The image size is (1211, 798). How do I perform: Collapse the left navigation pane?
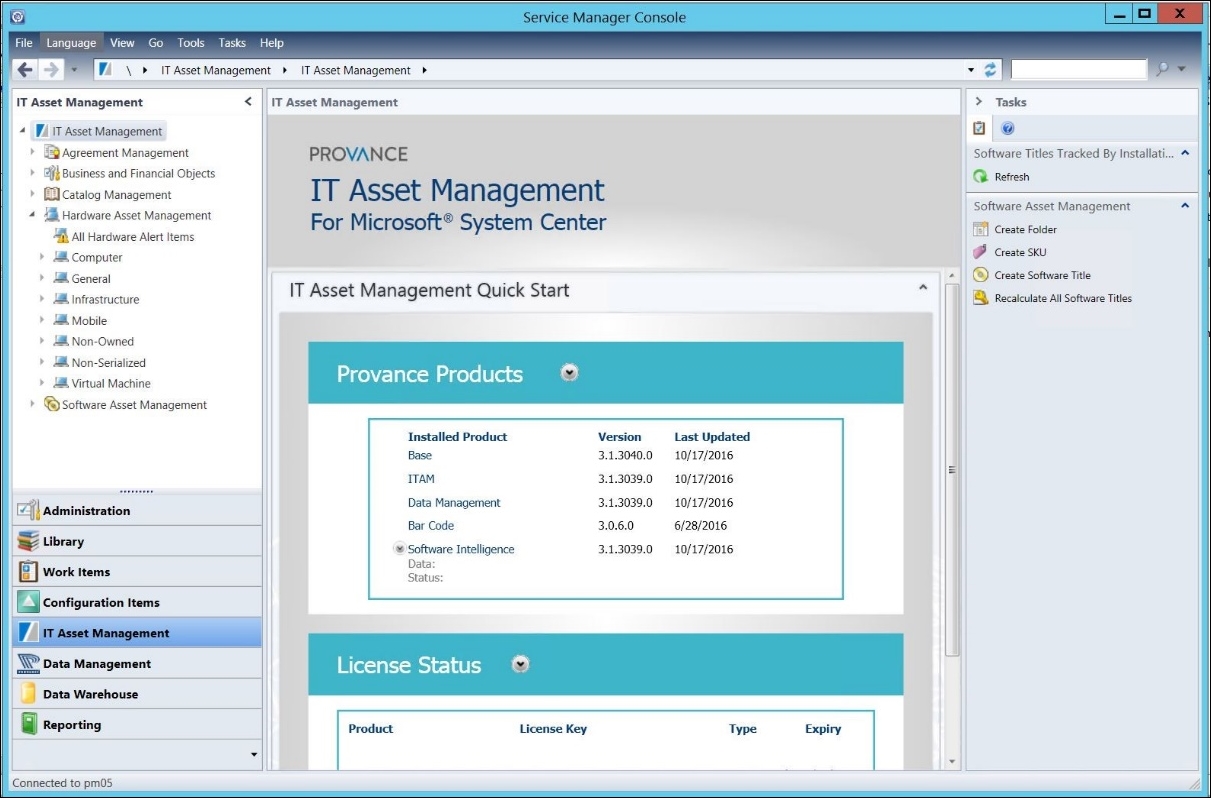(x=248, y=102)
